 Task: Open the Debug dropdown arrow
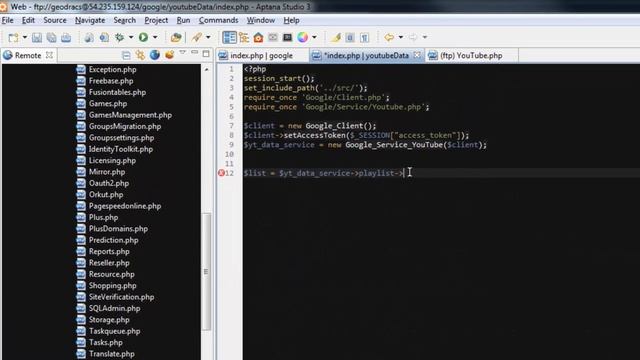click(x=131, y=38)
